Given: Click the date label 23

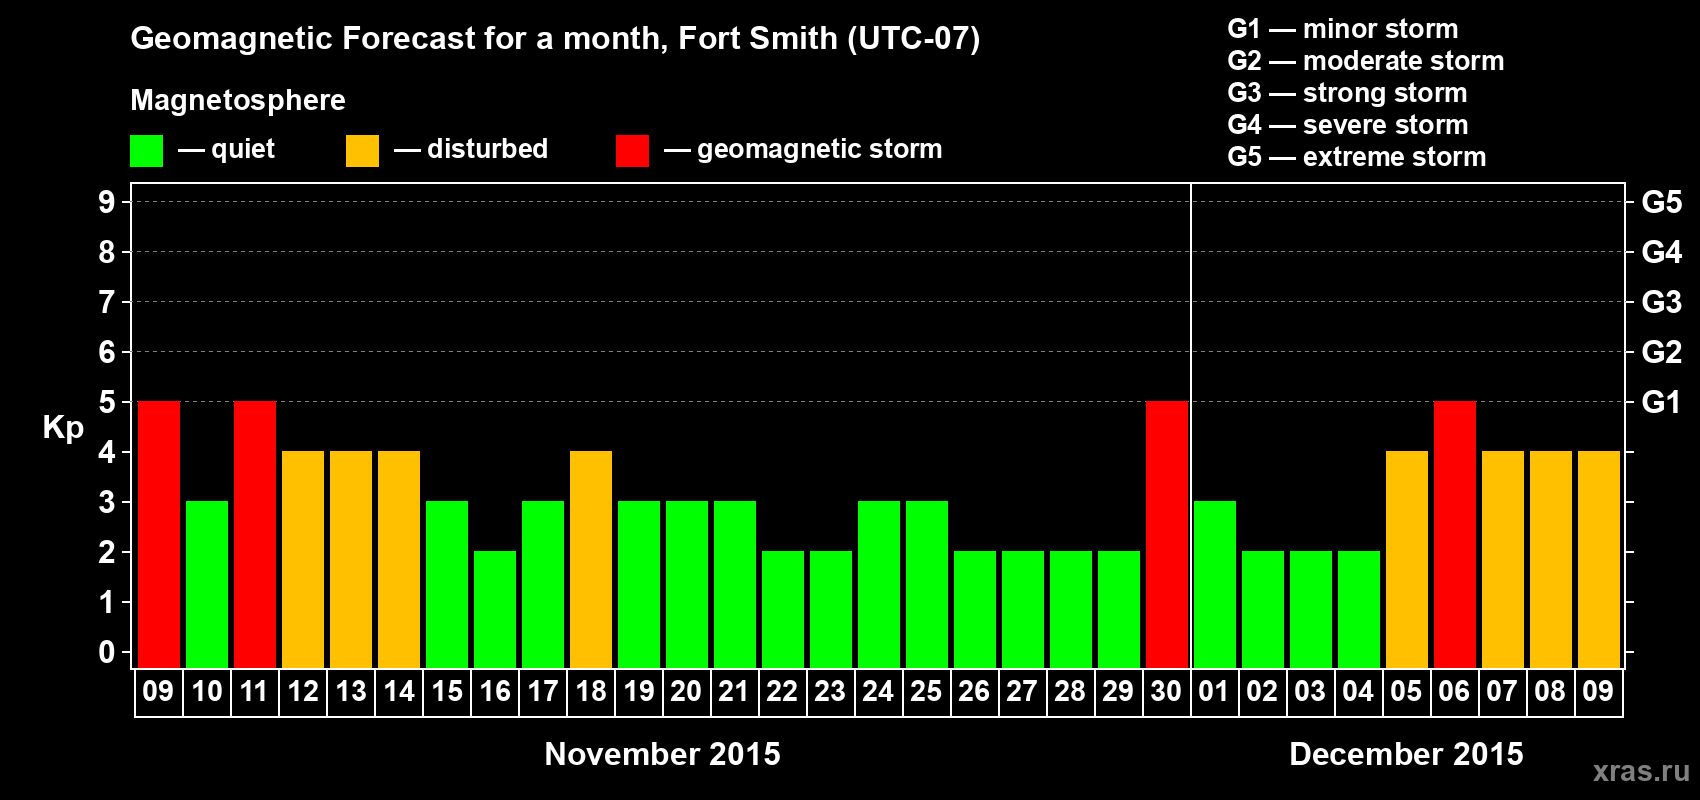Looking at the screenshot, I should point(830,691).
